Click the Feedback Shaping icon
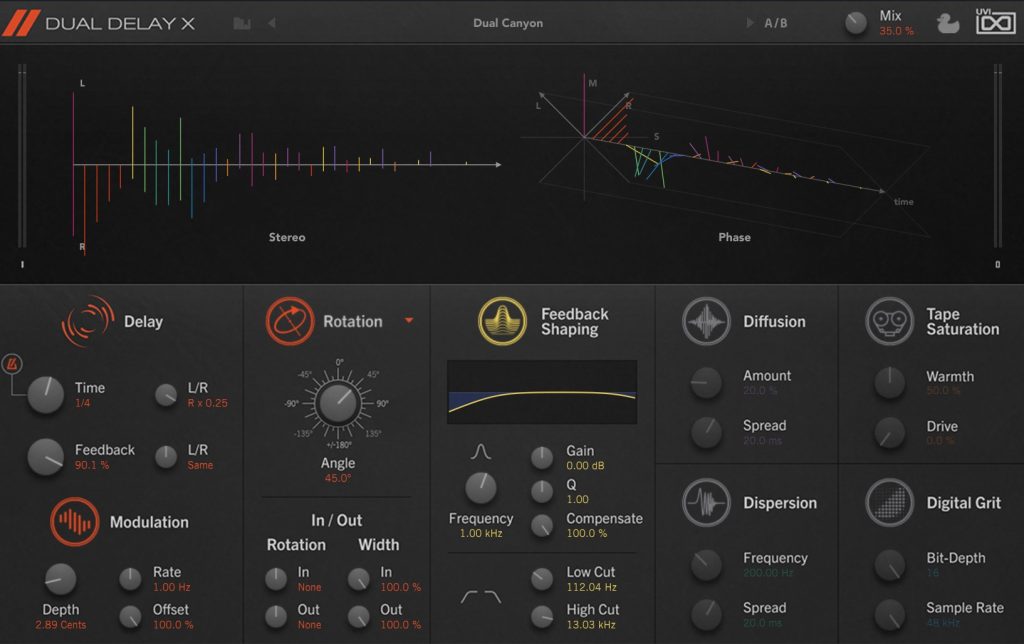Image resolution: width=1024 pixels, height=644 pixels. [x=502, y=321]
